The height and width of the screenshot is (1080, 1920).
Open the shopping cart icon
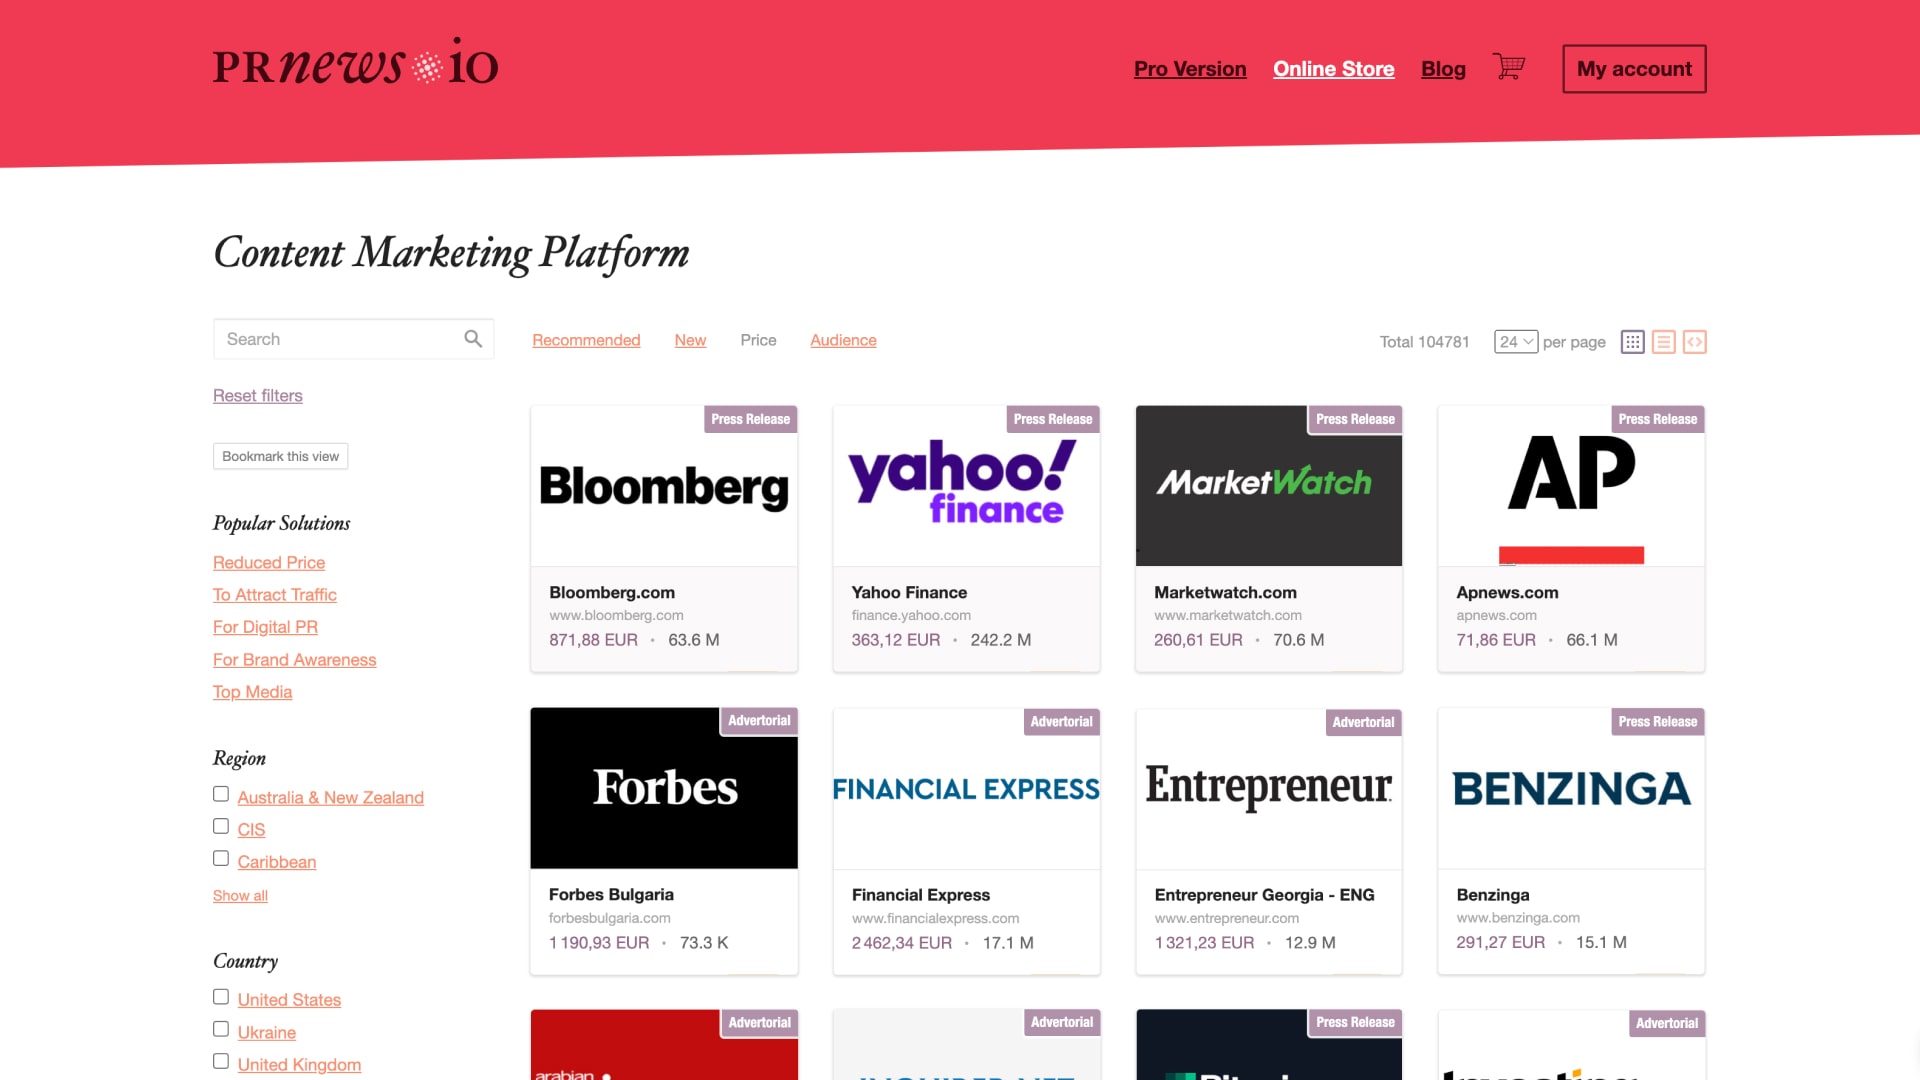(1508, 67)
